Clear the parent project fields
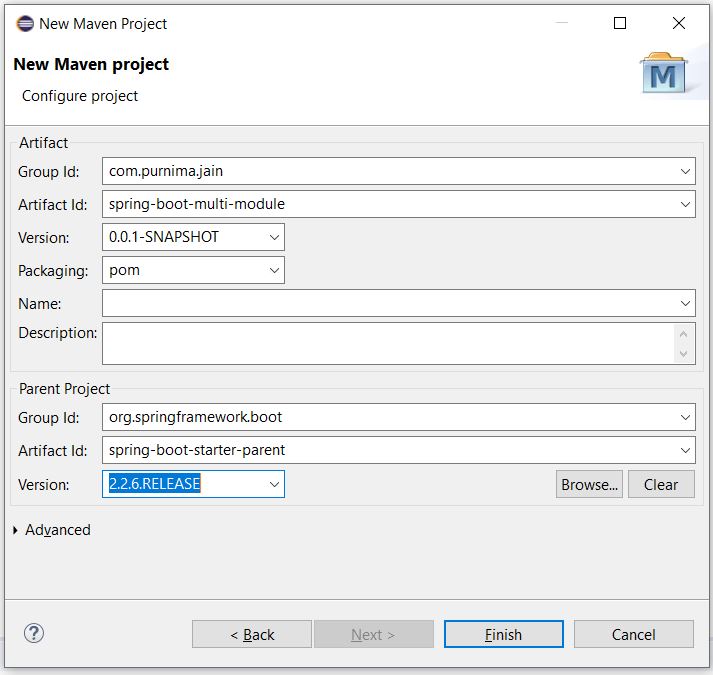Viewport: 713px width, 675px height. coord(660,484)
